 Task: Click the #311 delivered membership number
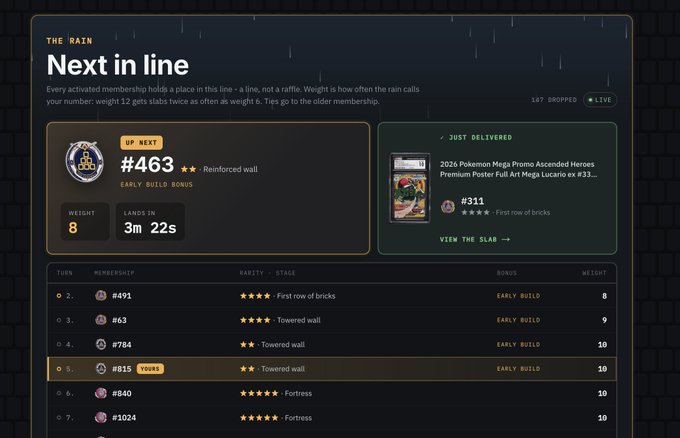pos(472,201)
